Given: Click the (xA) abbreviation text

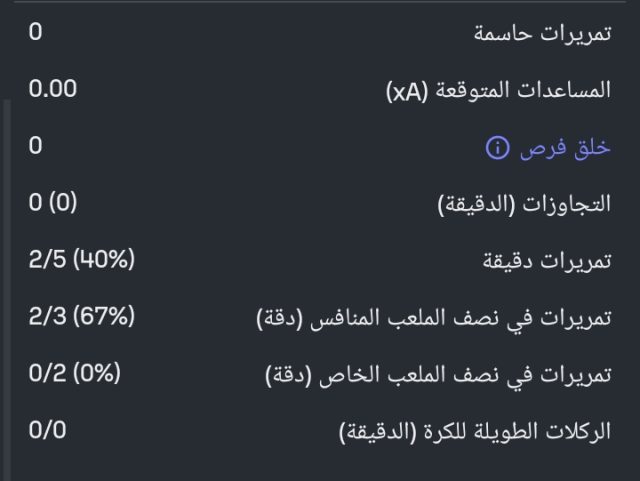Looking at the screenshot, I should 408,91.
